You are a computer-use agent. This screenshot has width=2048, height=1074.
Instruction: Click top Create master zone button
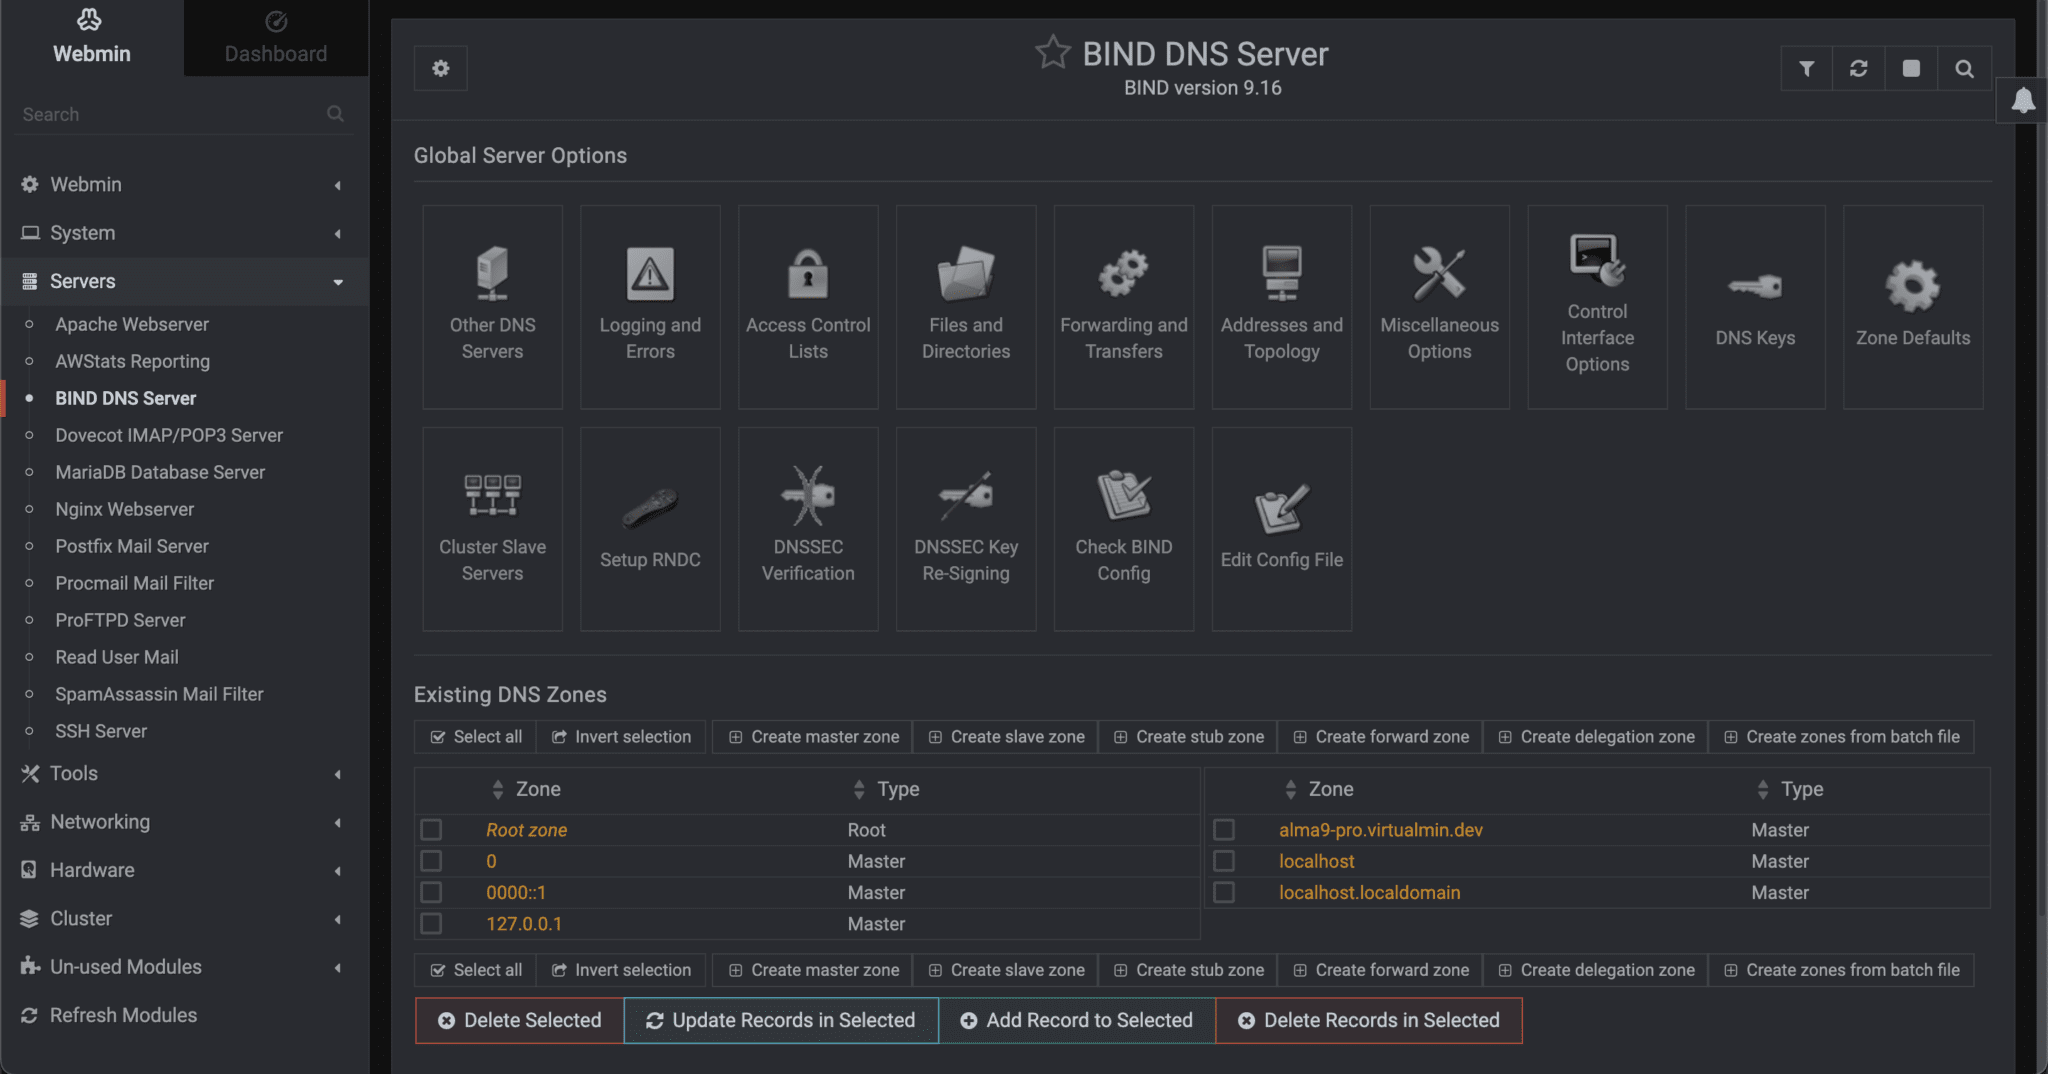coord(813,737)
